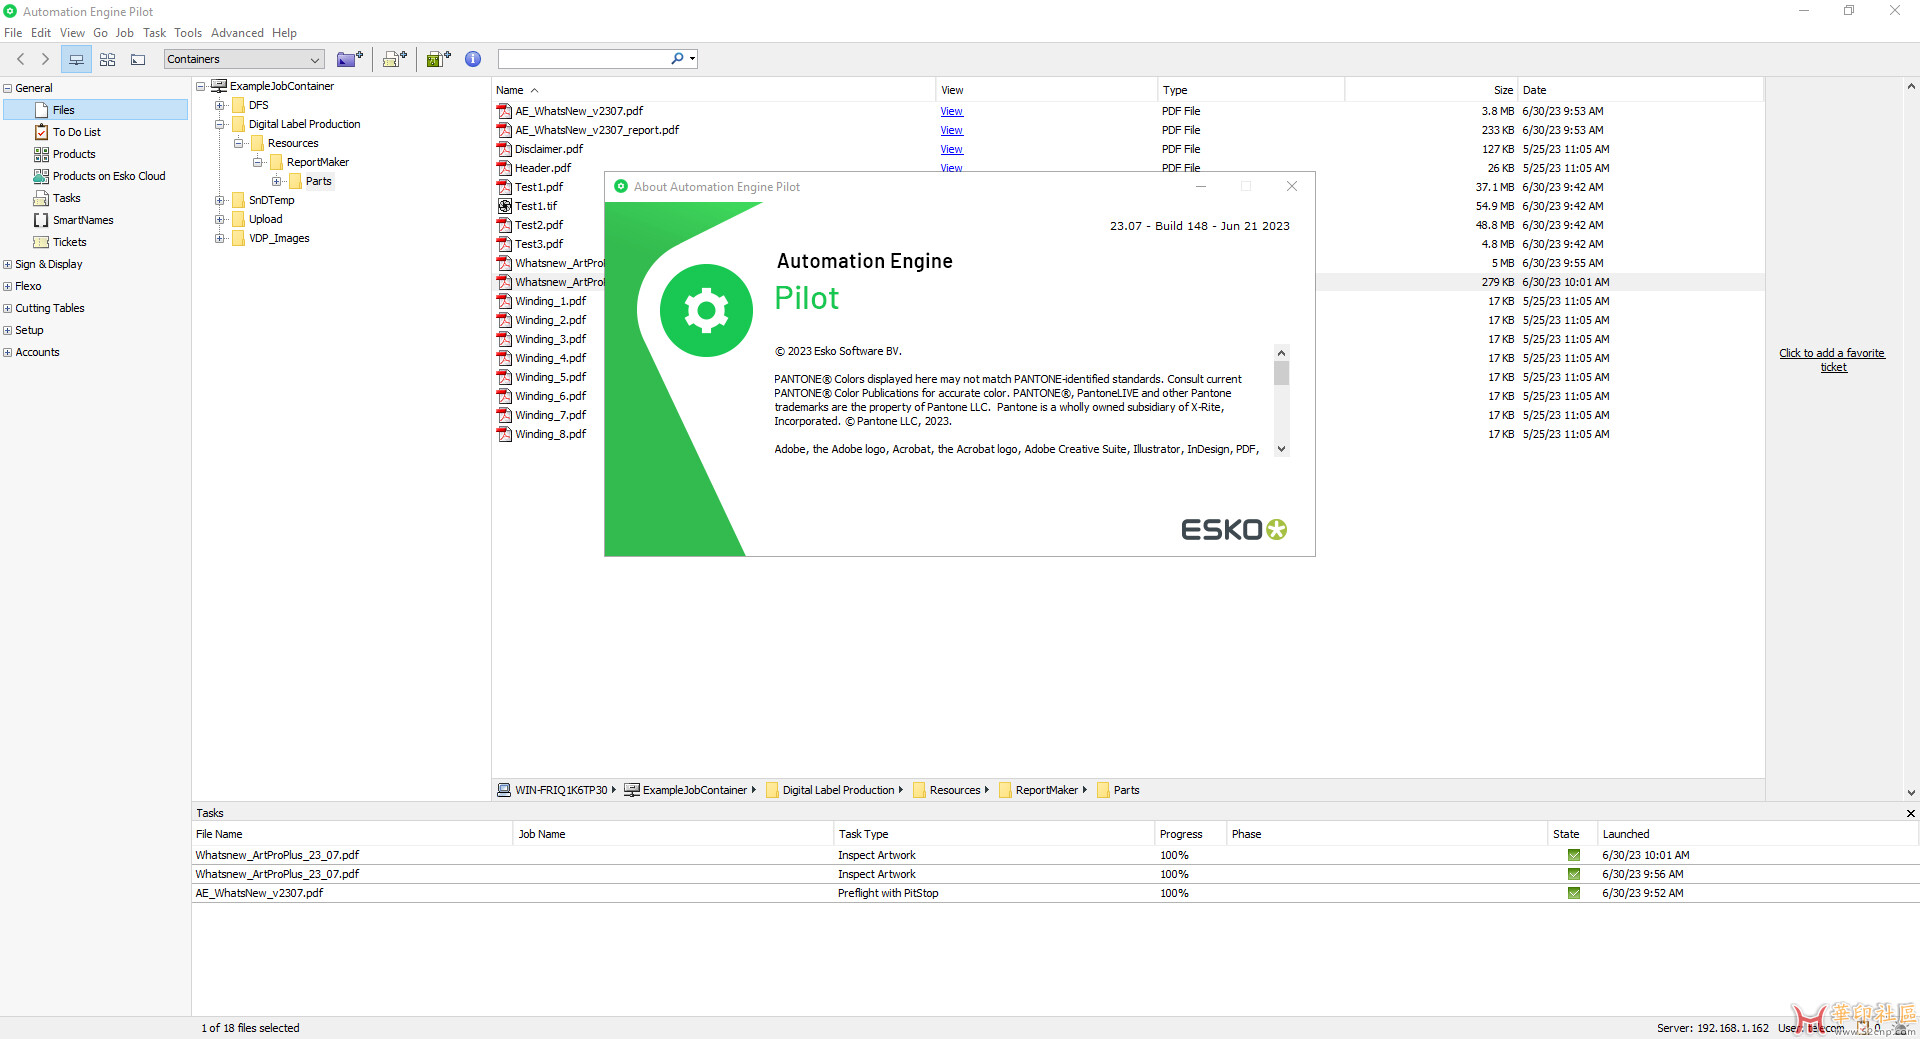Open the Help menu

tap(284, 33)
